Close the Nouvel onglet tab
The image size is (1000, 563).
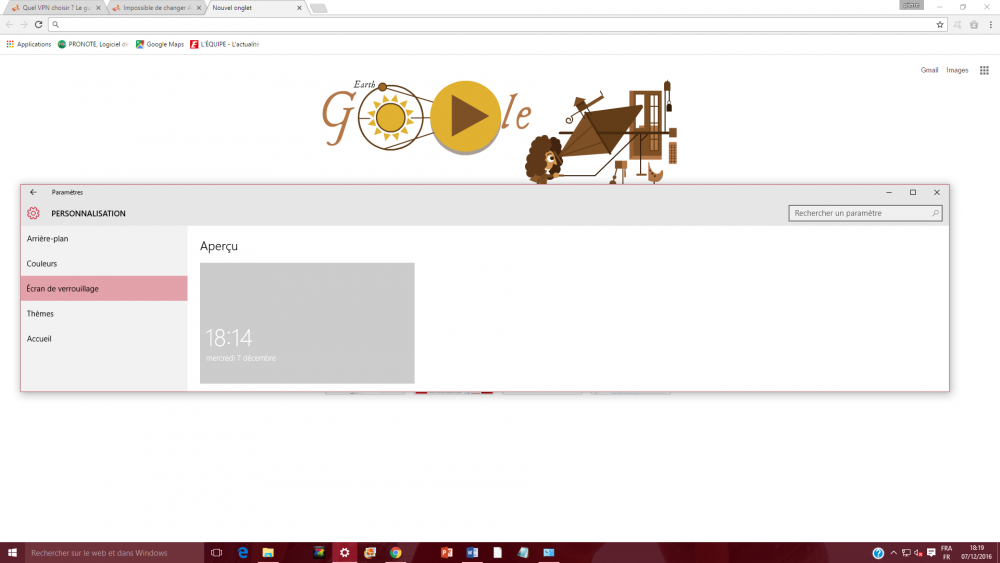(x=299, y=8)
